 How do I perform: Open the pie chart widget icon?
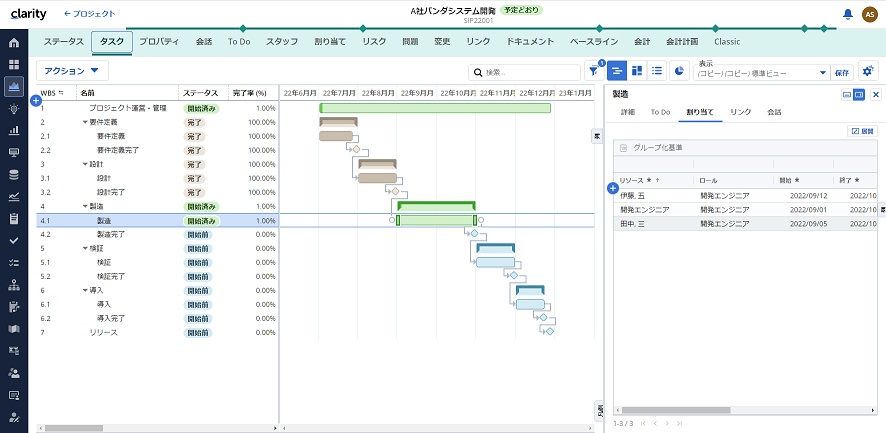click(679, 71)
